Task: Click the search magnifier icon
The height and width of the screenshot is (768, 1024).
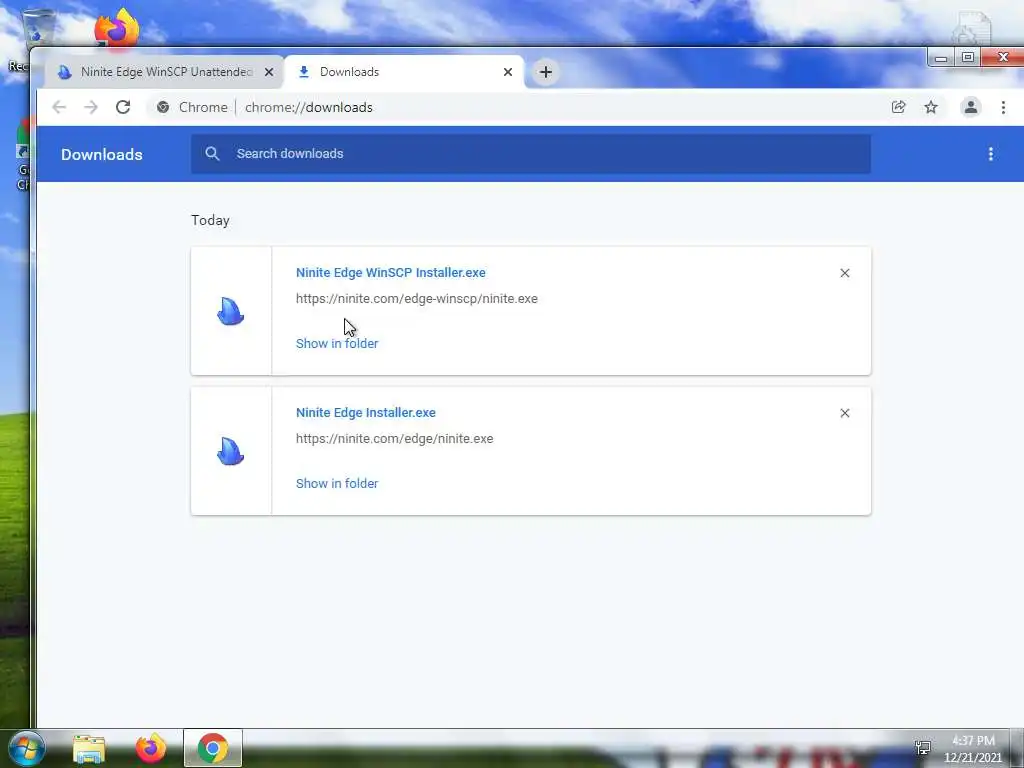Action: point(212,153)
